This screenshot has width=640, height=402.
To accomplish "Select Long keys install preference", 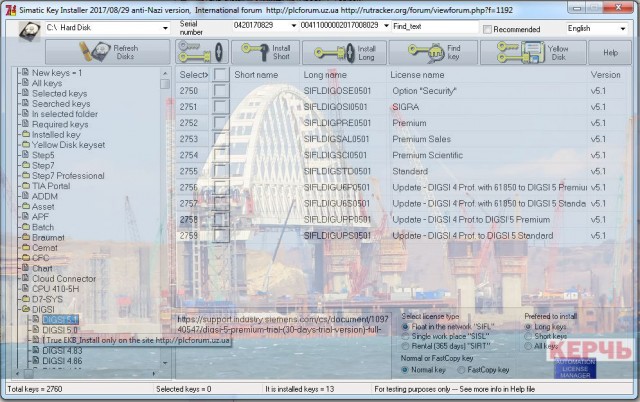I will point(528,326).
